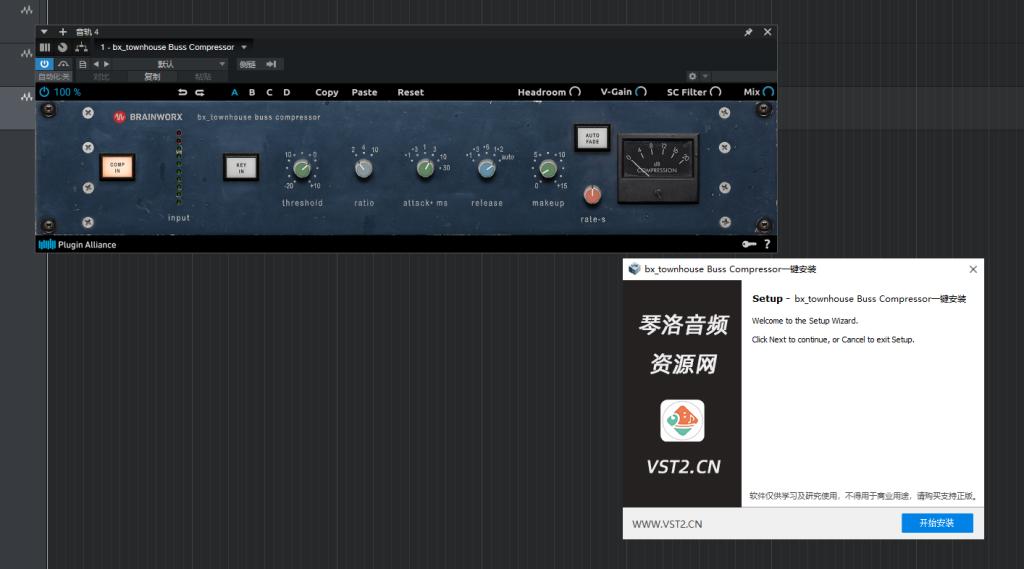The height and width of the screenshot is (569, 1024).
Task: Select settings slot C
Action: (x=269, y=92)
